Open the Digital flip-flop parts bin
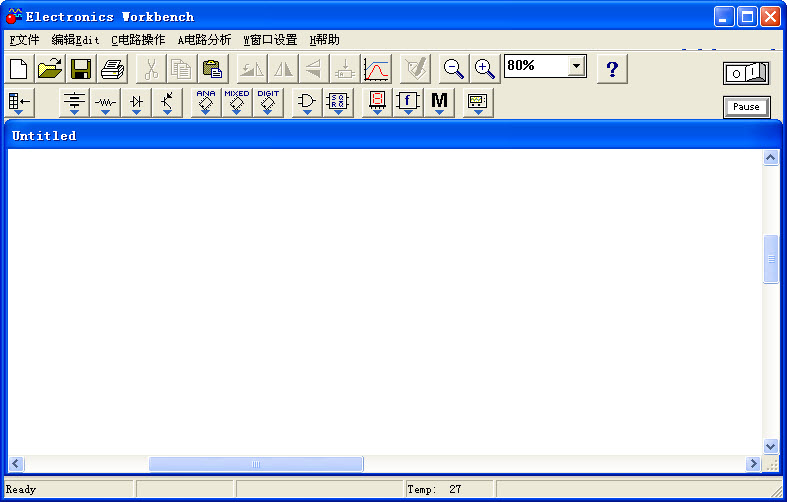The height and width of the screenshot is (502, 787). [338, 103]
